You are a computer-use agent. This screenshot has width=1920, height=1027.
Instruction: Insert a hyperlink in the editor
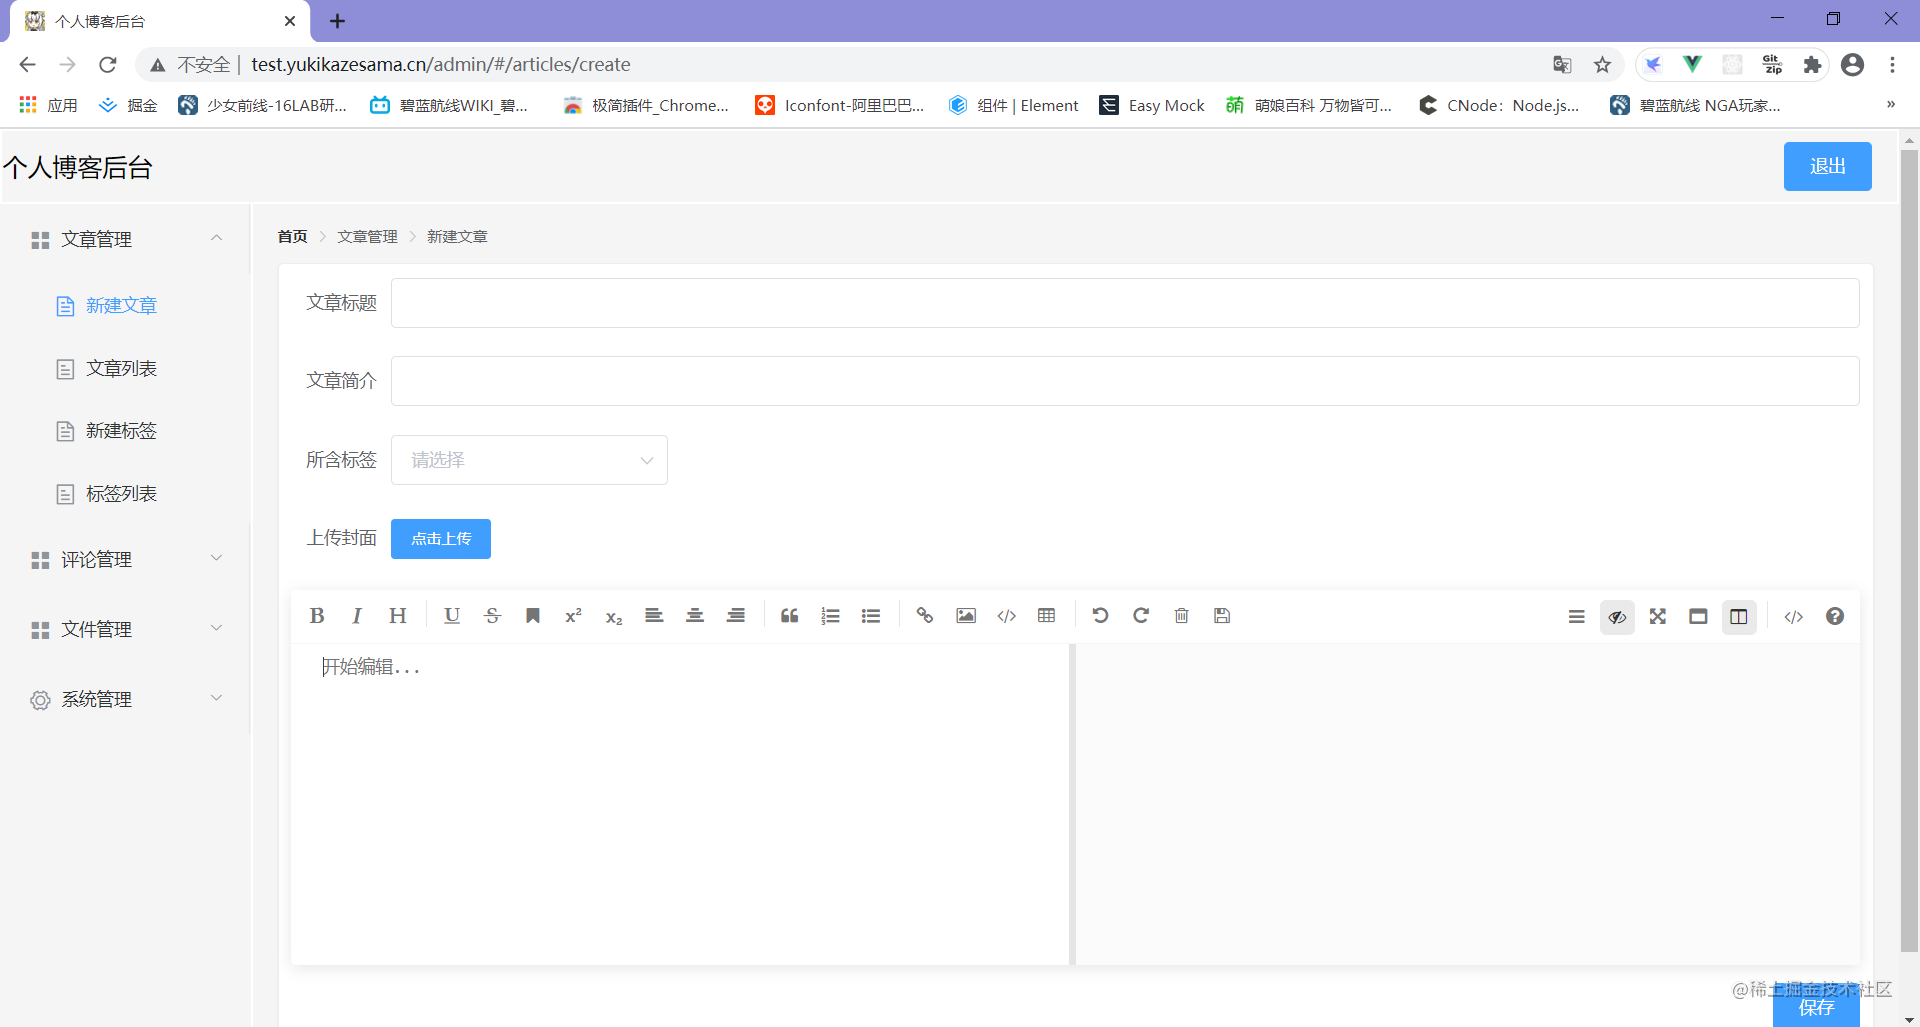tap(925, 616)
